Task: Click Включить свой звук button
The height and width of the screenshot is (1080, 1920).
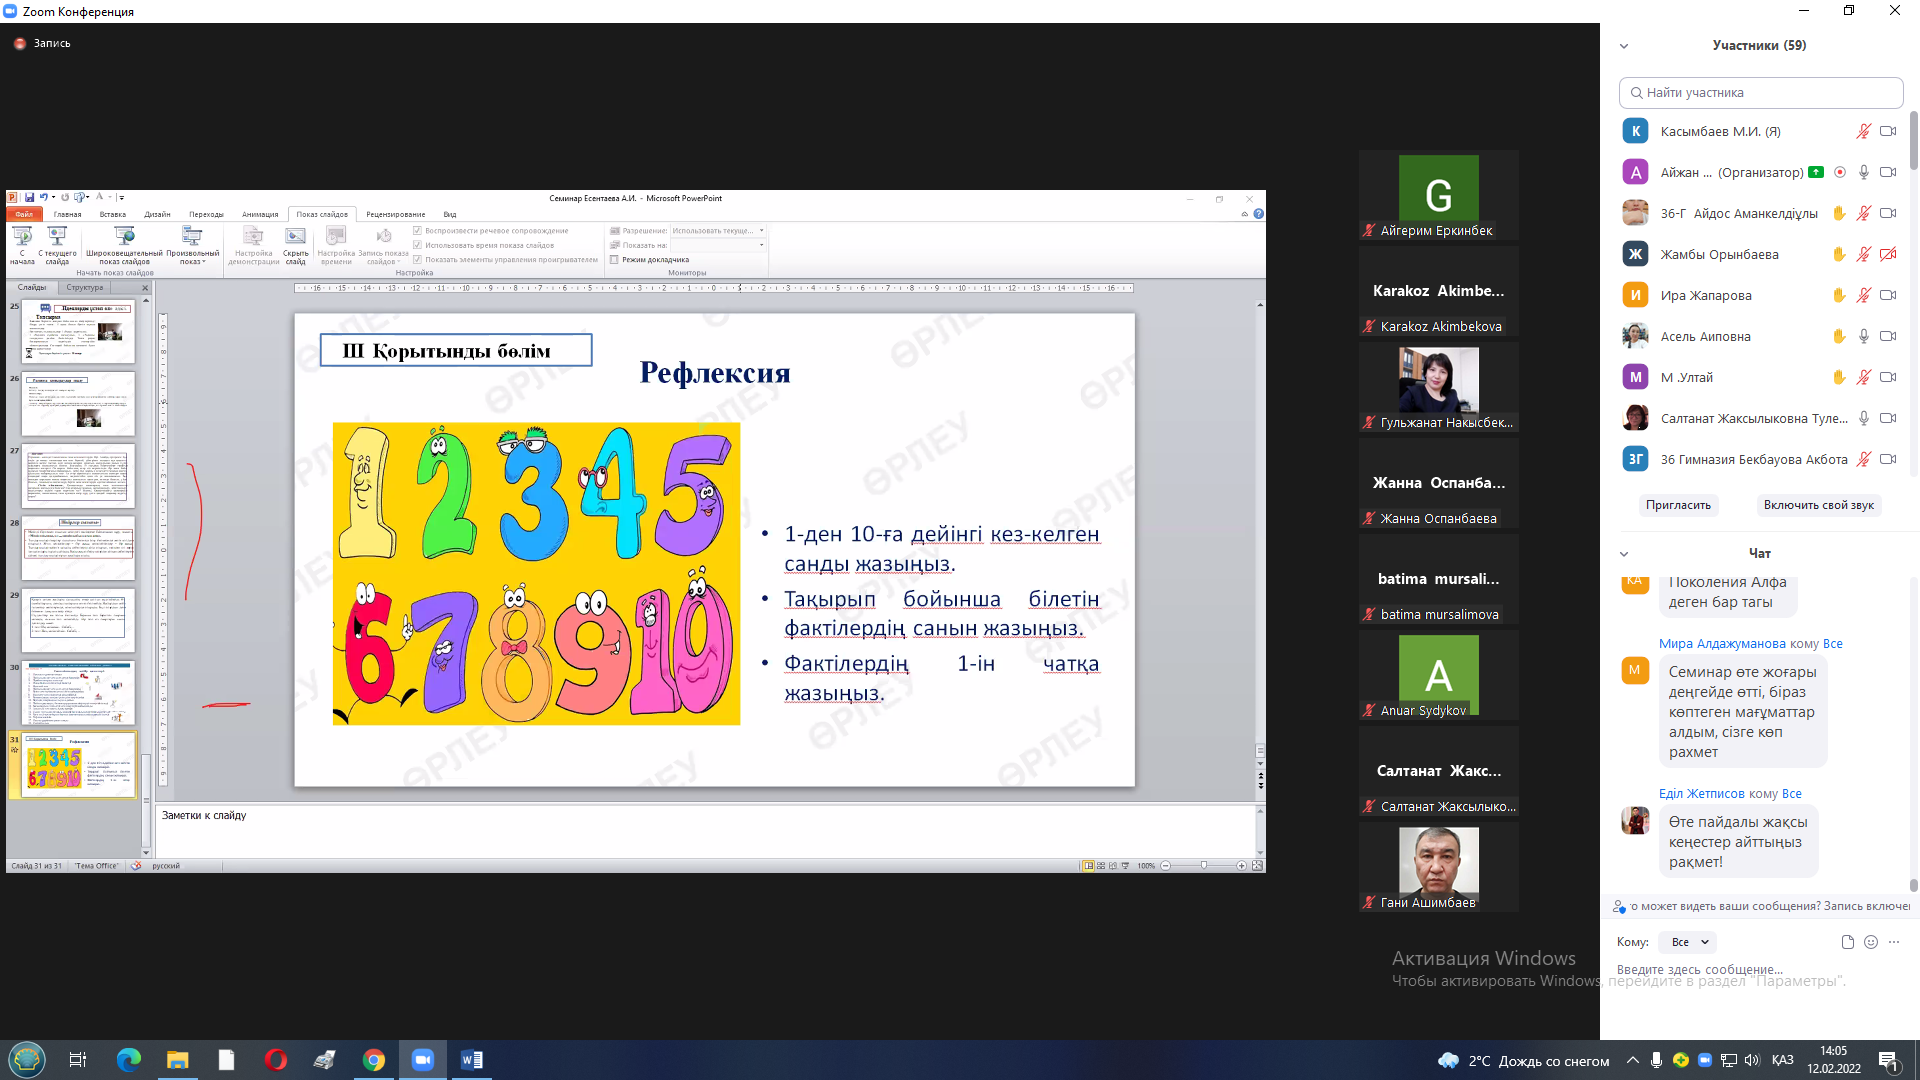Action: click(x=1818, y=505)
